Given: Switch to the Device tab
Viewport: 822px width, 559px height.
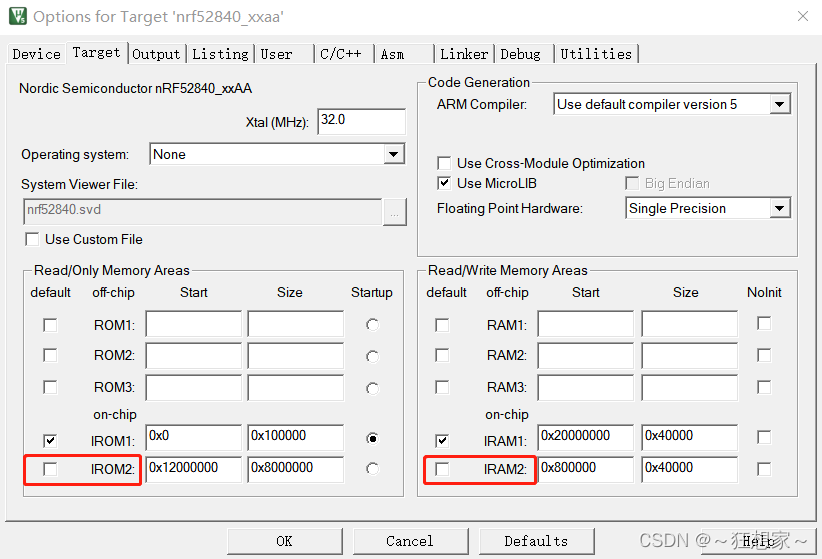Looking at the screenshot, I should pos(36,54).
